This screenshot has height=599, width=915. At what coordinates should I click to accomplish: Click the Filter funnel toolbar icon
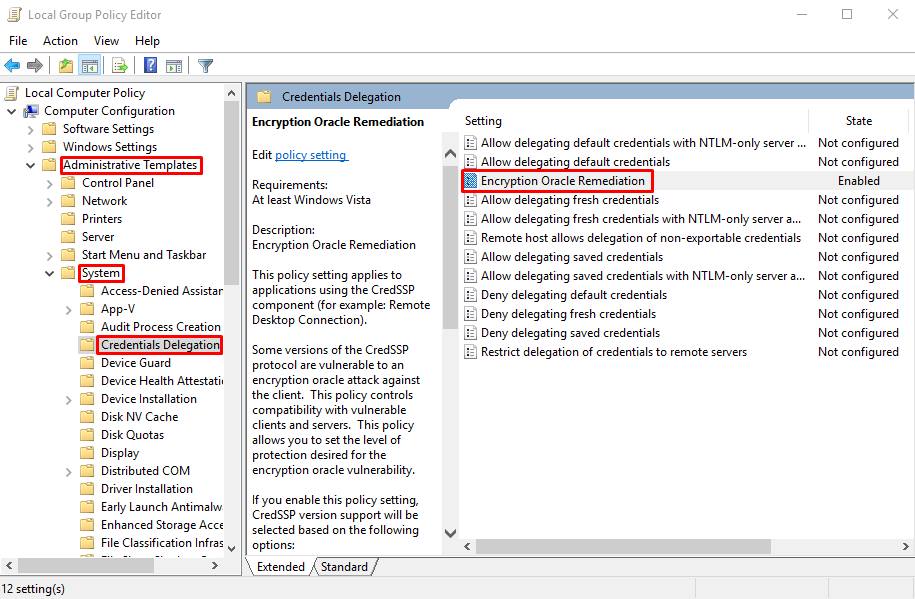[205, 66]
